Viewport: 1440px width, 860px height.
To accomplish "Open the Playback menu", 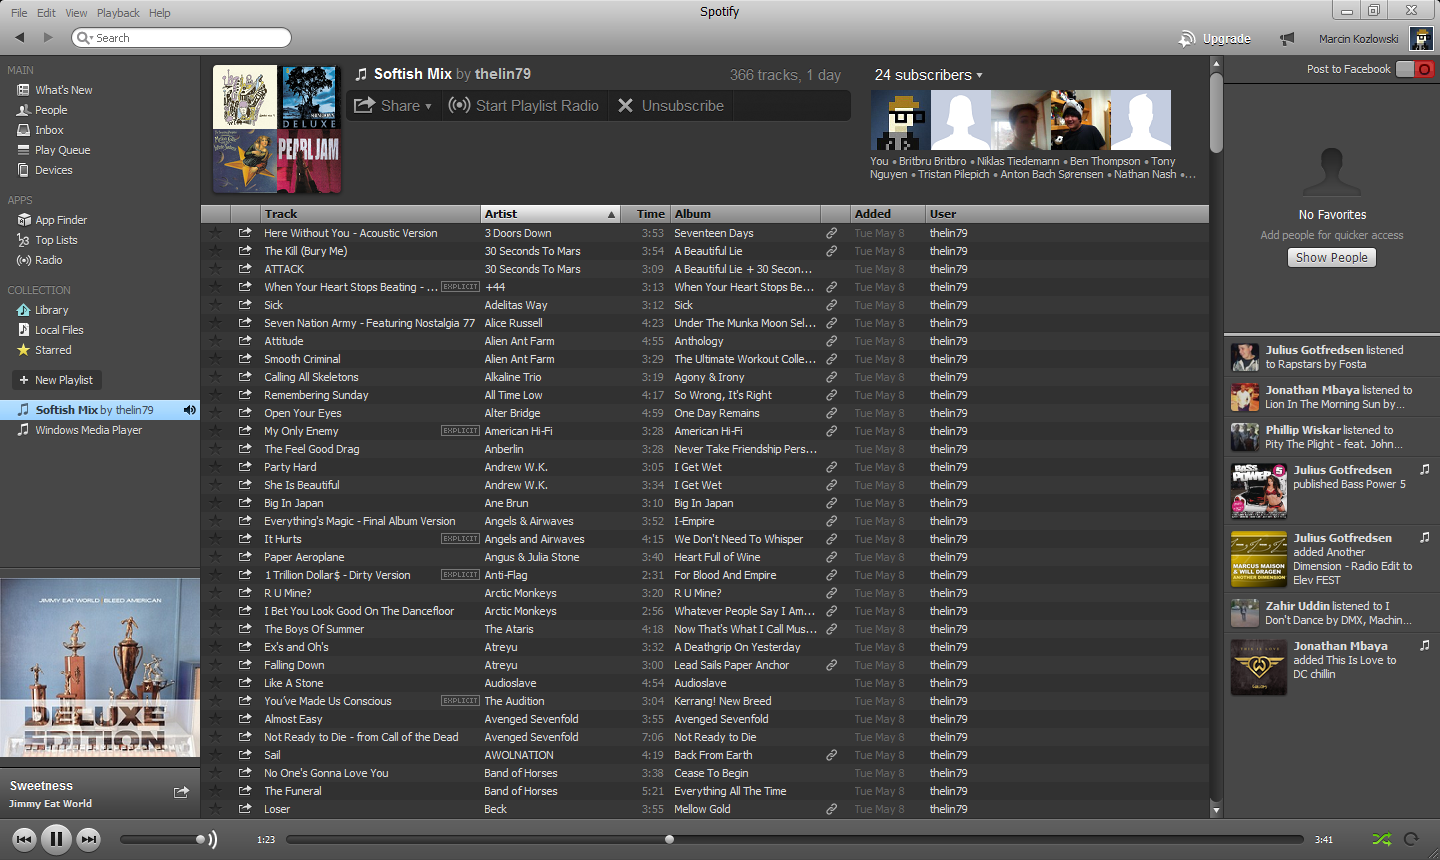I will click(x=118, y=13).
